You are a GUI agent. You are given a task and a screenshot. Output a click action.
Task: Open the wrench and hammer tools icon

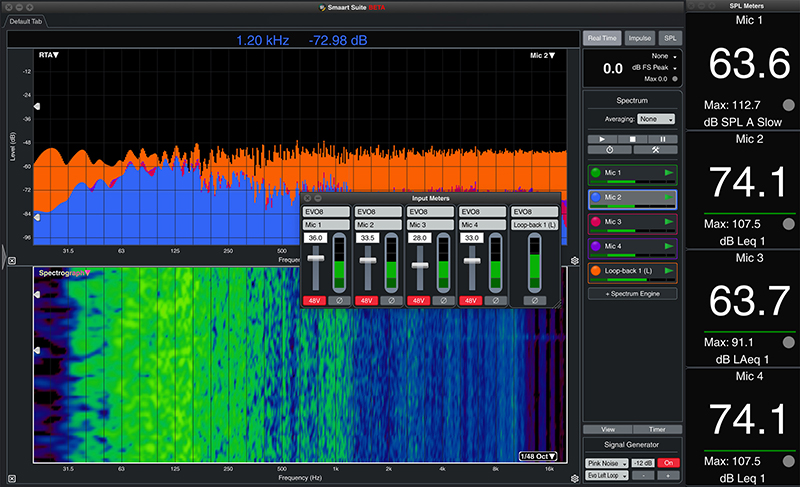pyautogui.click(x=657, y=150)
